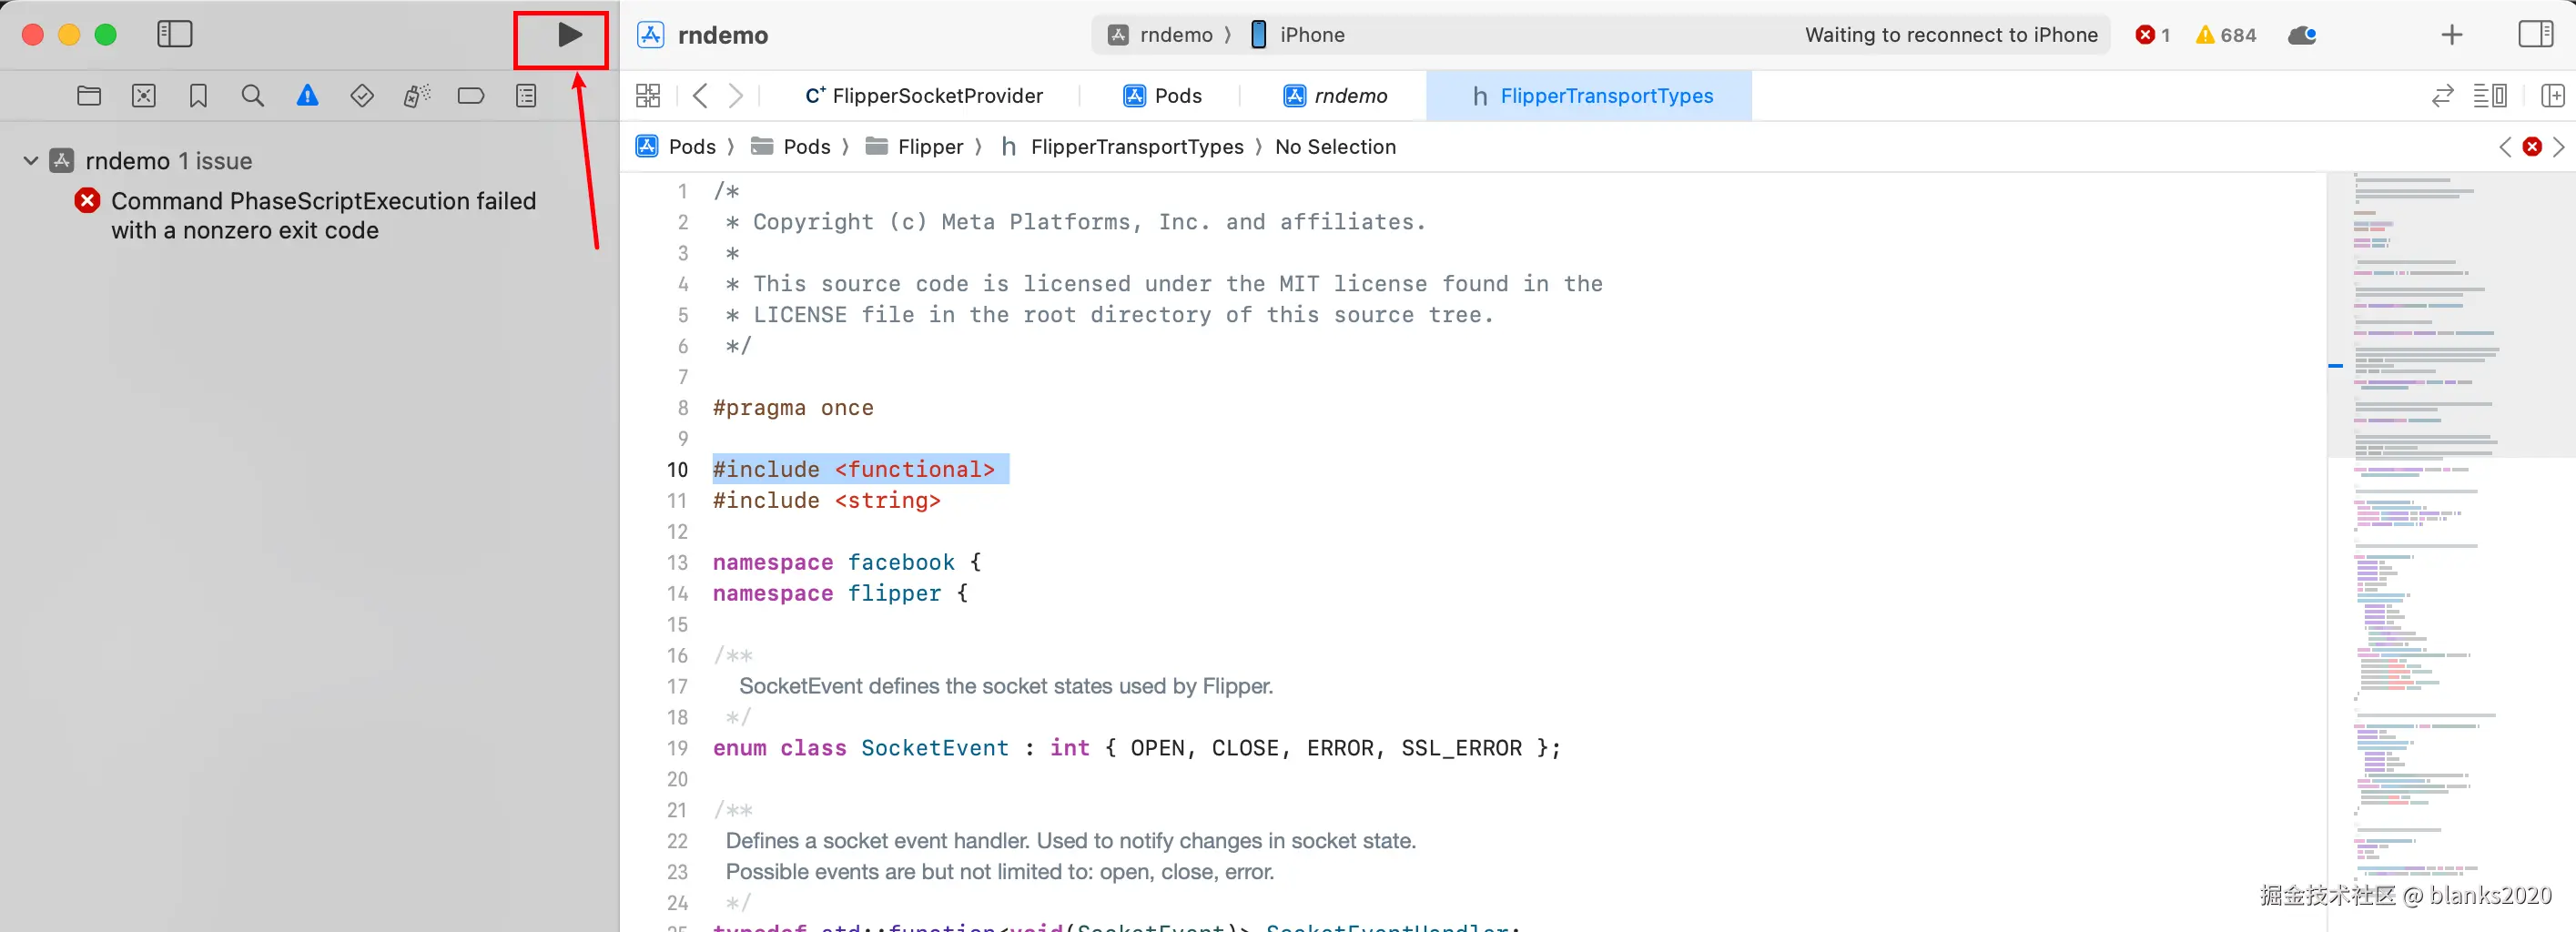This screenshot has height=932, width=2576.
Task: Open the 'No Selection' symbol breadcrumb
Action: coord(1335,147)
